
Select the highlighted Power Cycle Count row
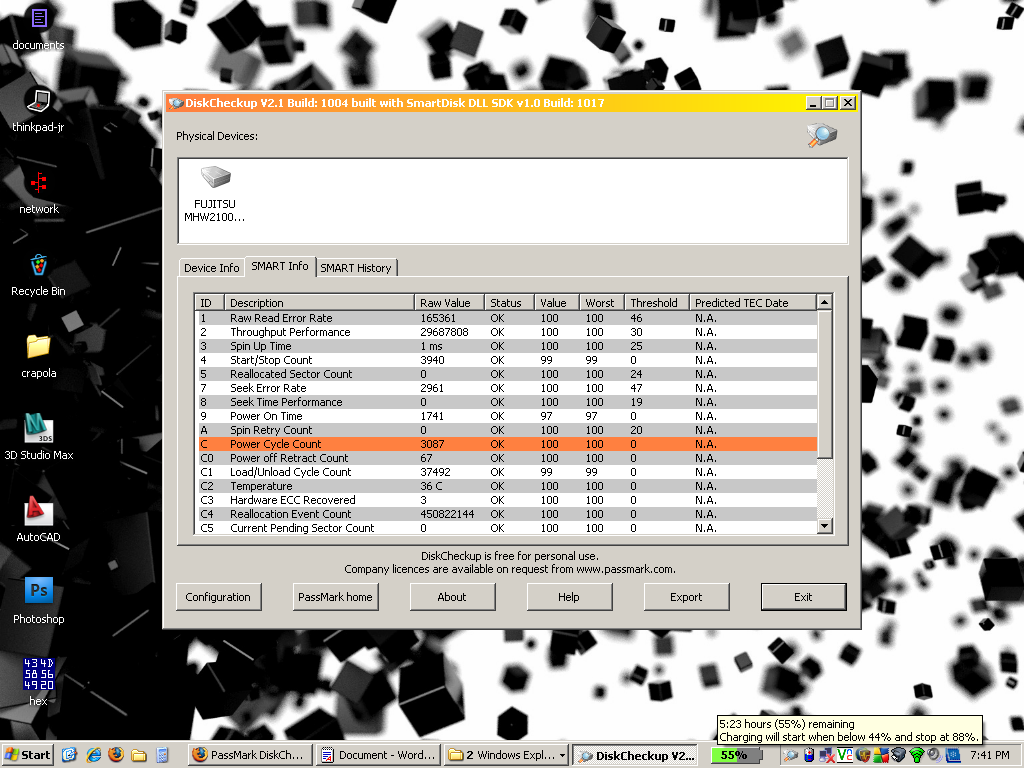(507, 444)
